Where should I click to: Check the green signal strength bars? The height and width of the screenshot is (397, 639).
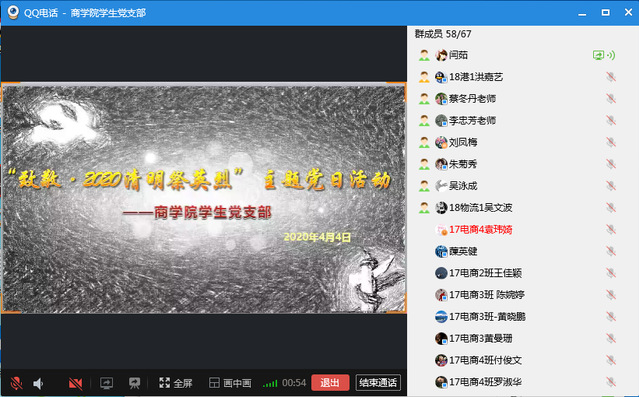pyautogui.click(x=270, y=383)
